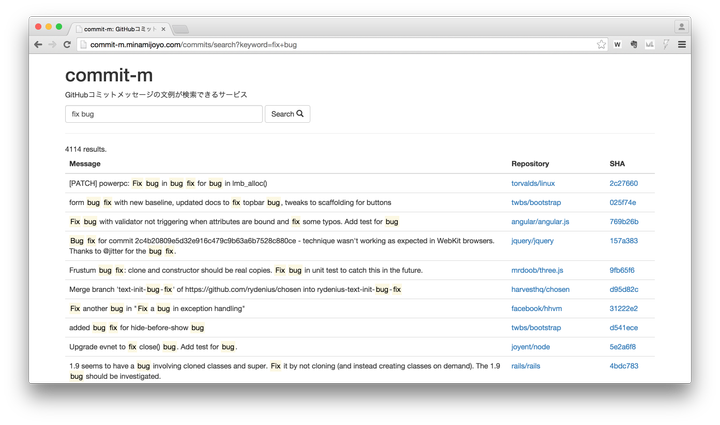The image size is (720, 425).
Task: Open the rails/rails repository link
Action: (526, 366)
